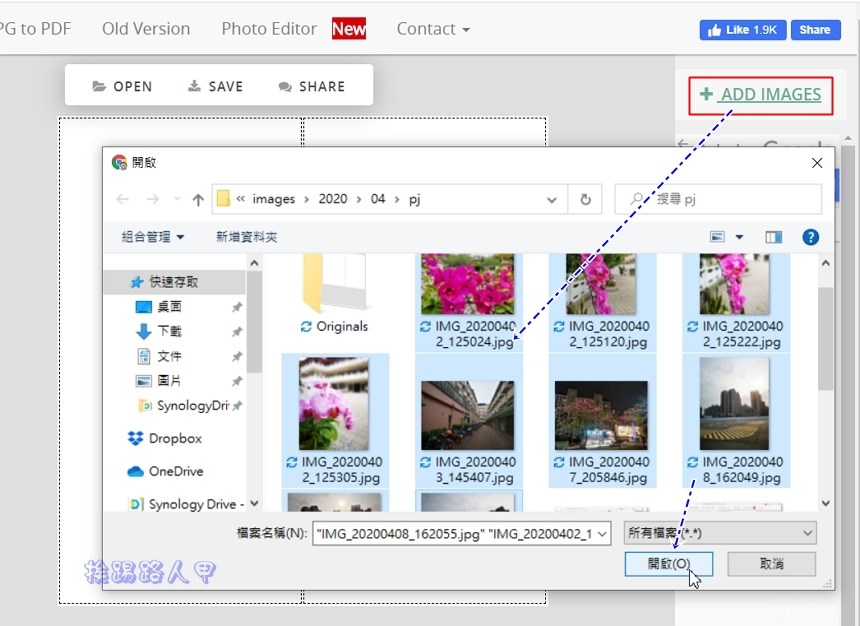Click the 2020 breadcrumb segment
Screen dimensions: 860x626
[x=333, y=199]
